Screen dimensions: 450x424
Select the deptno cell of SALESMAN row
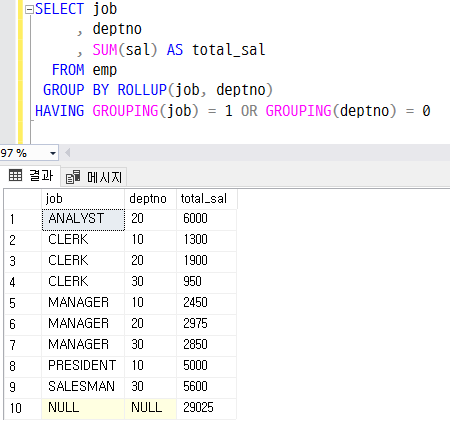coord(150,387)
